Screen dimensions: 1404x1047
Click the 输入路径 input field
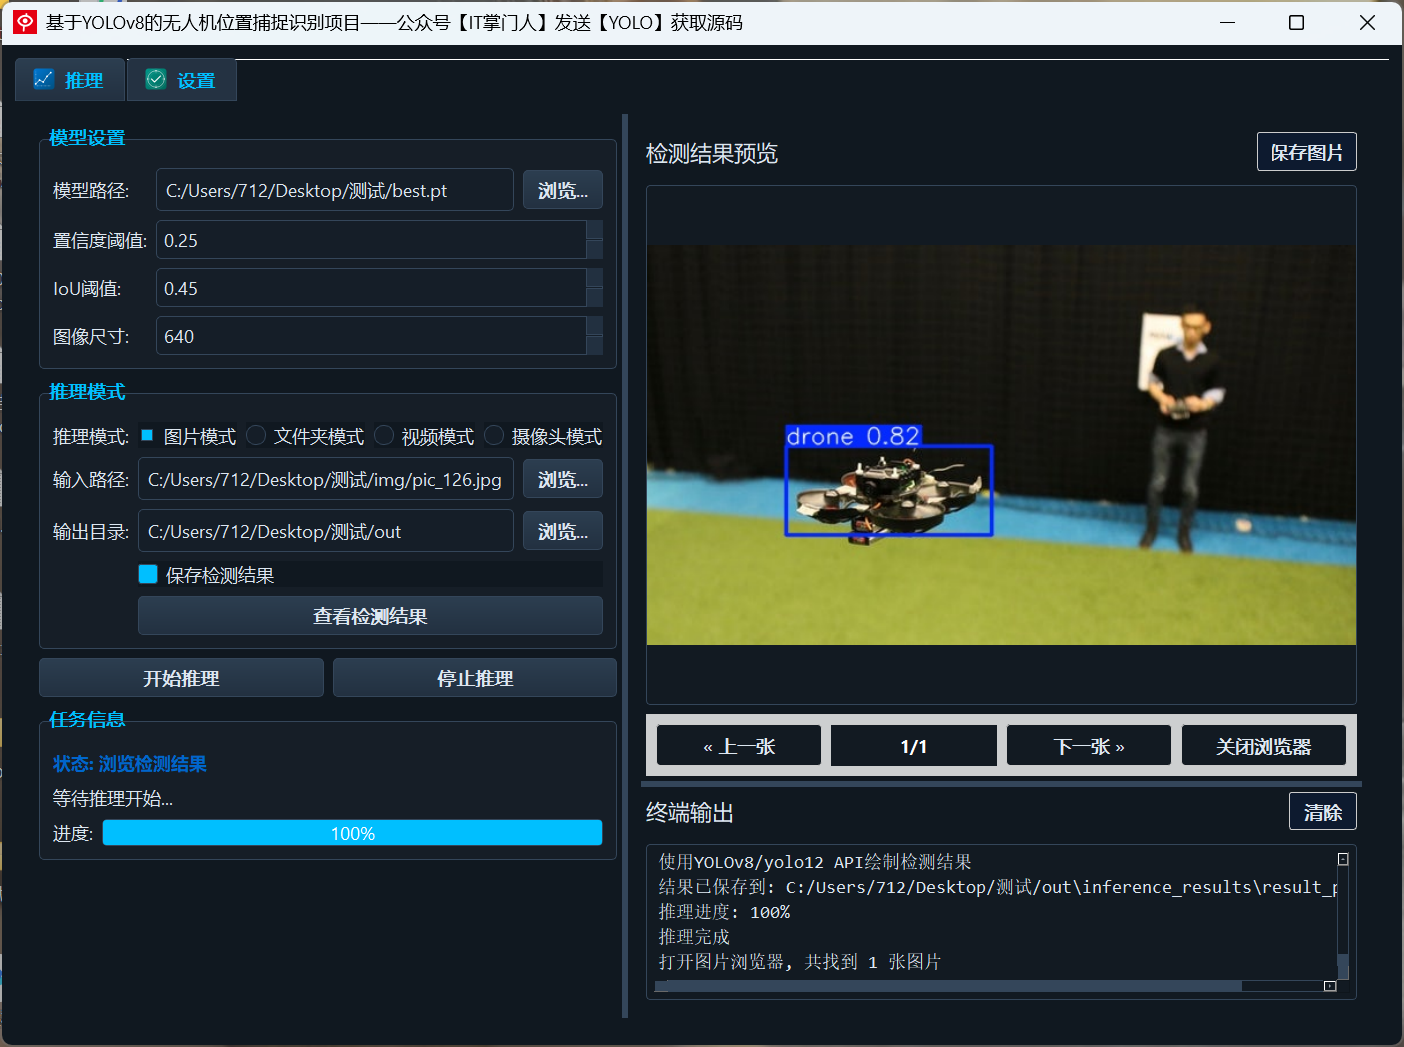(326, 479)
